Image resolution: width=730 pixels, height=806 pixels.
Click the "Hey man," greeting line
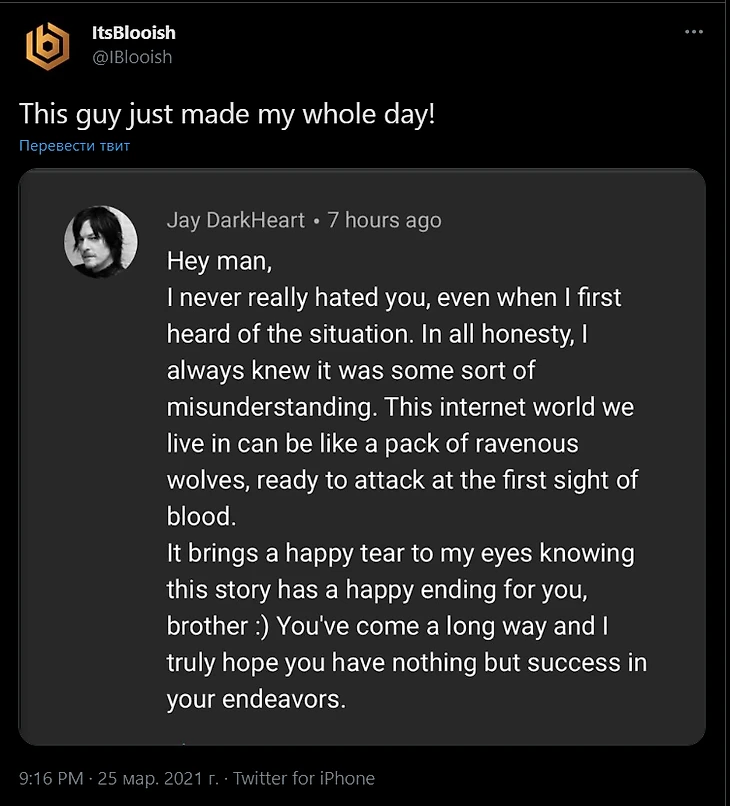(219, 261)
